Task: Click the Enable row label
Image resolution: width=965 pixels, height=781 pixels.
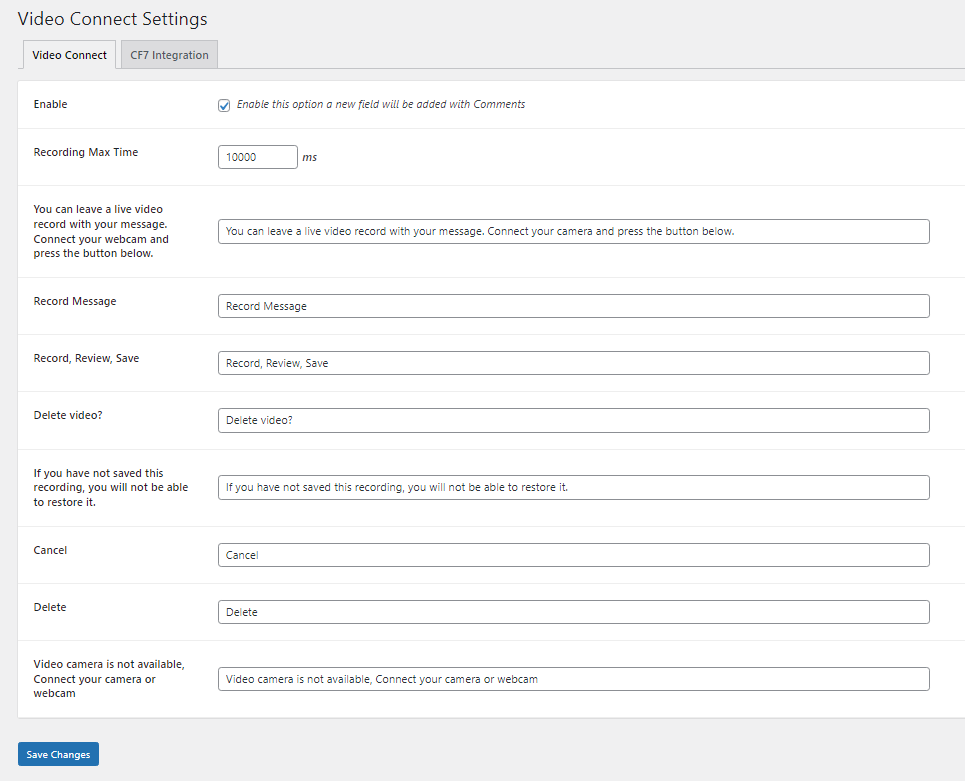Action: click(50, 104)
